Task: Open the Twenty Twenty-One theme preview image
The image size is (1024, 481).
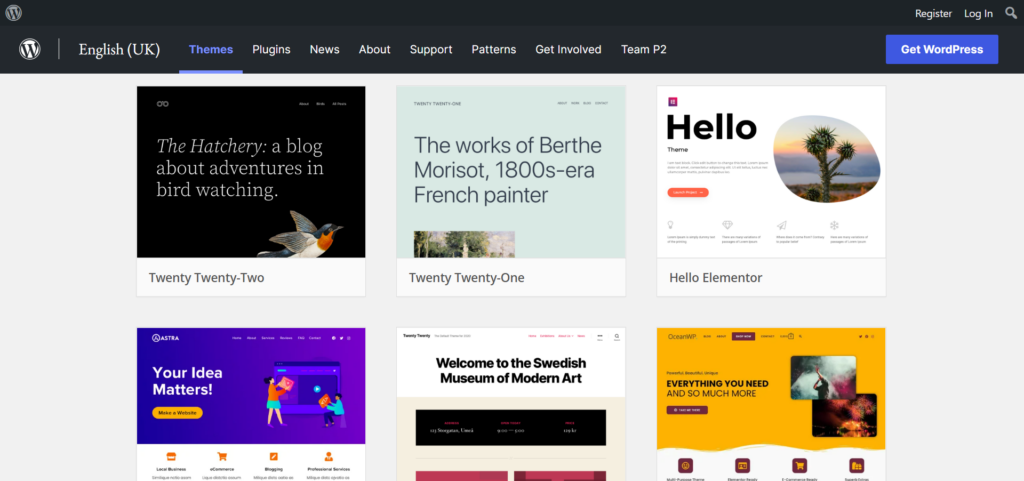Action: coord(511,172)
